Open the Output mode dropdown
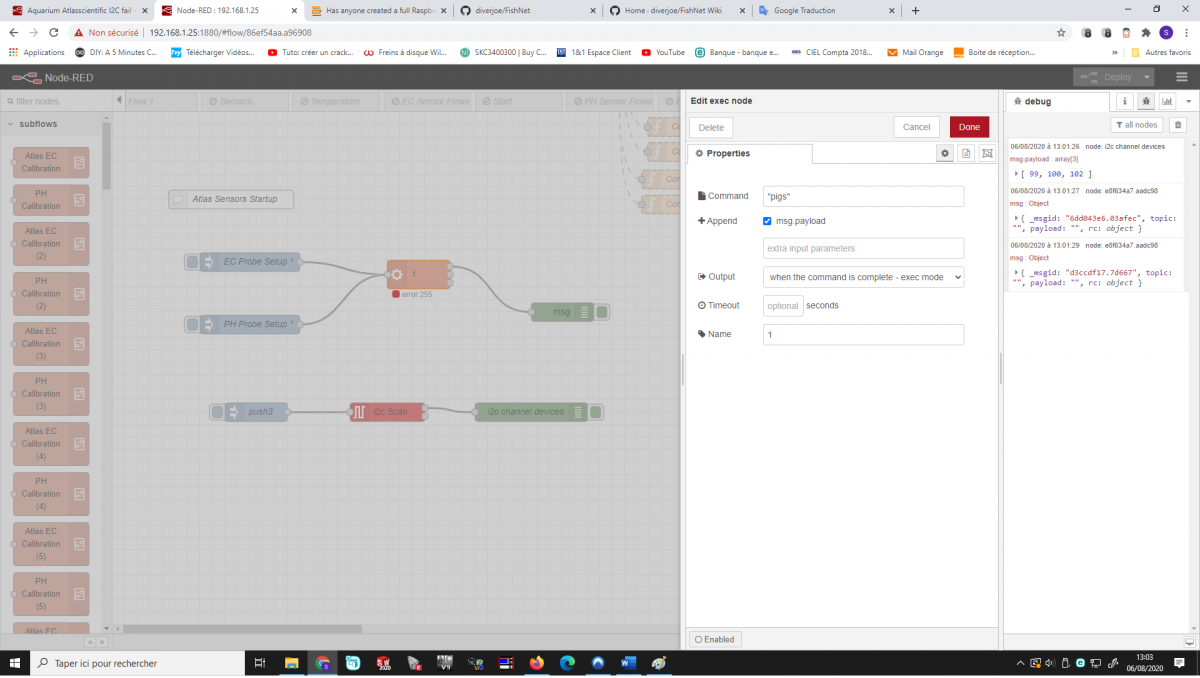The width and height of the screenshot is (1200, 678). click(x=863, y=276)
